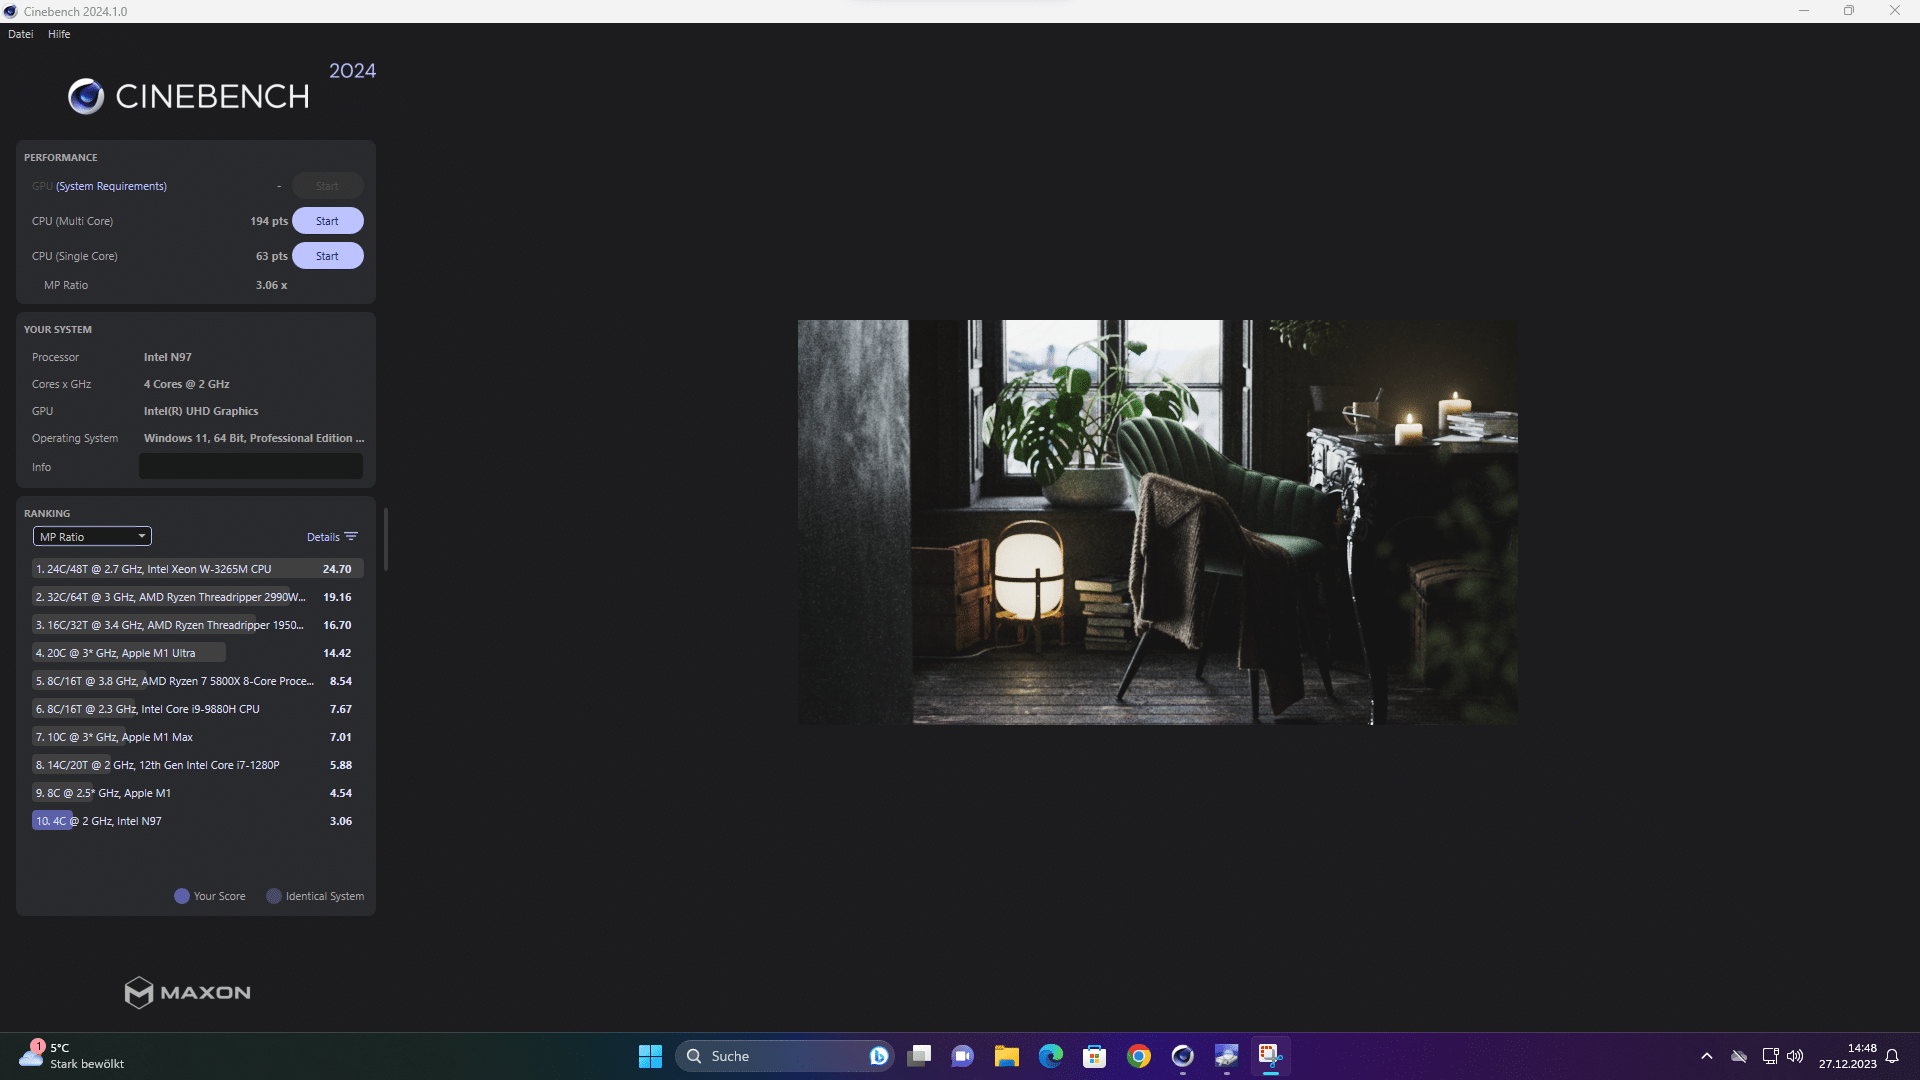Open Cinebench from the taskbar
1920x1080 pixels.
[1182, 1056]
